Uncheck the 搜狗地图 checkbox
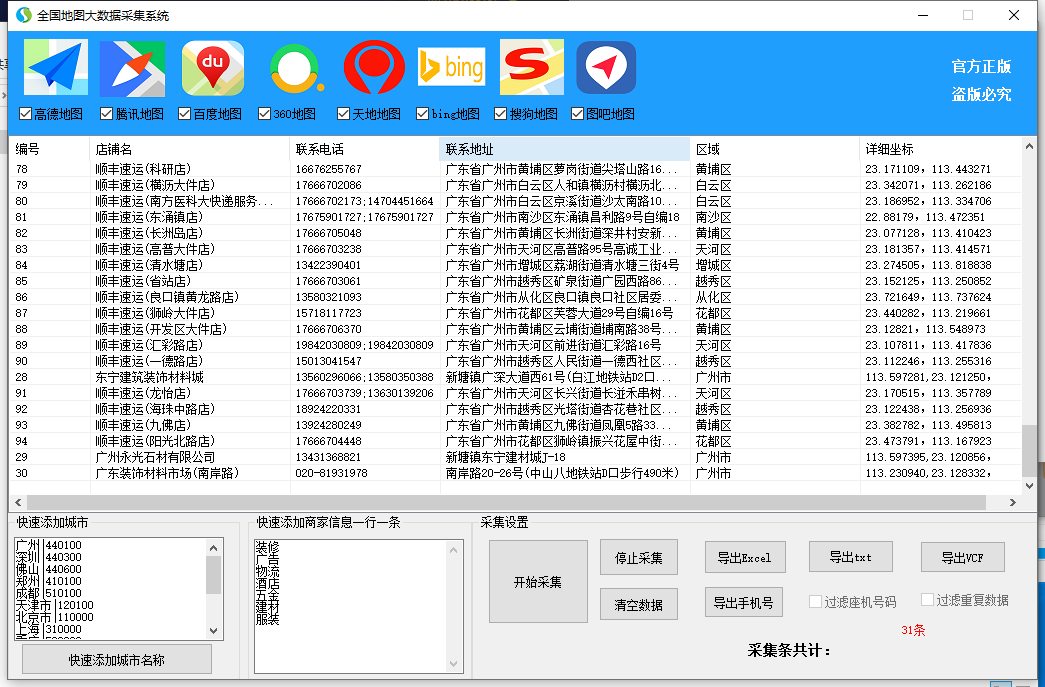The image size is (1045, 687). (501, 114)
